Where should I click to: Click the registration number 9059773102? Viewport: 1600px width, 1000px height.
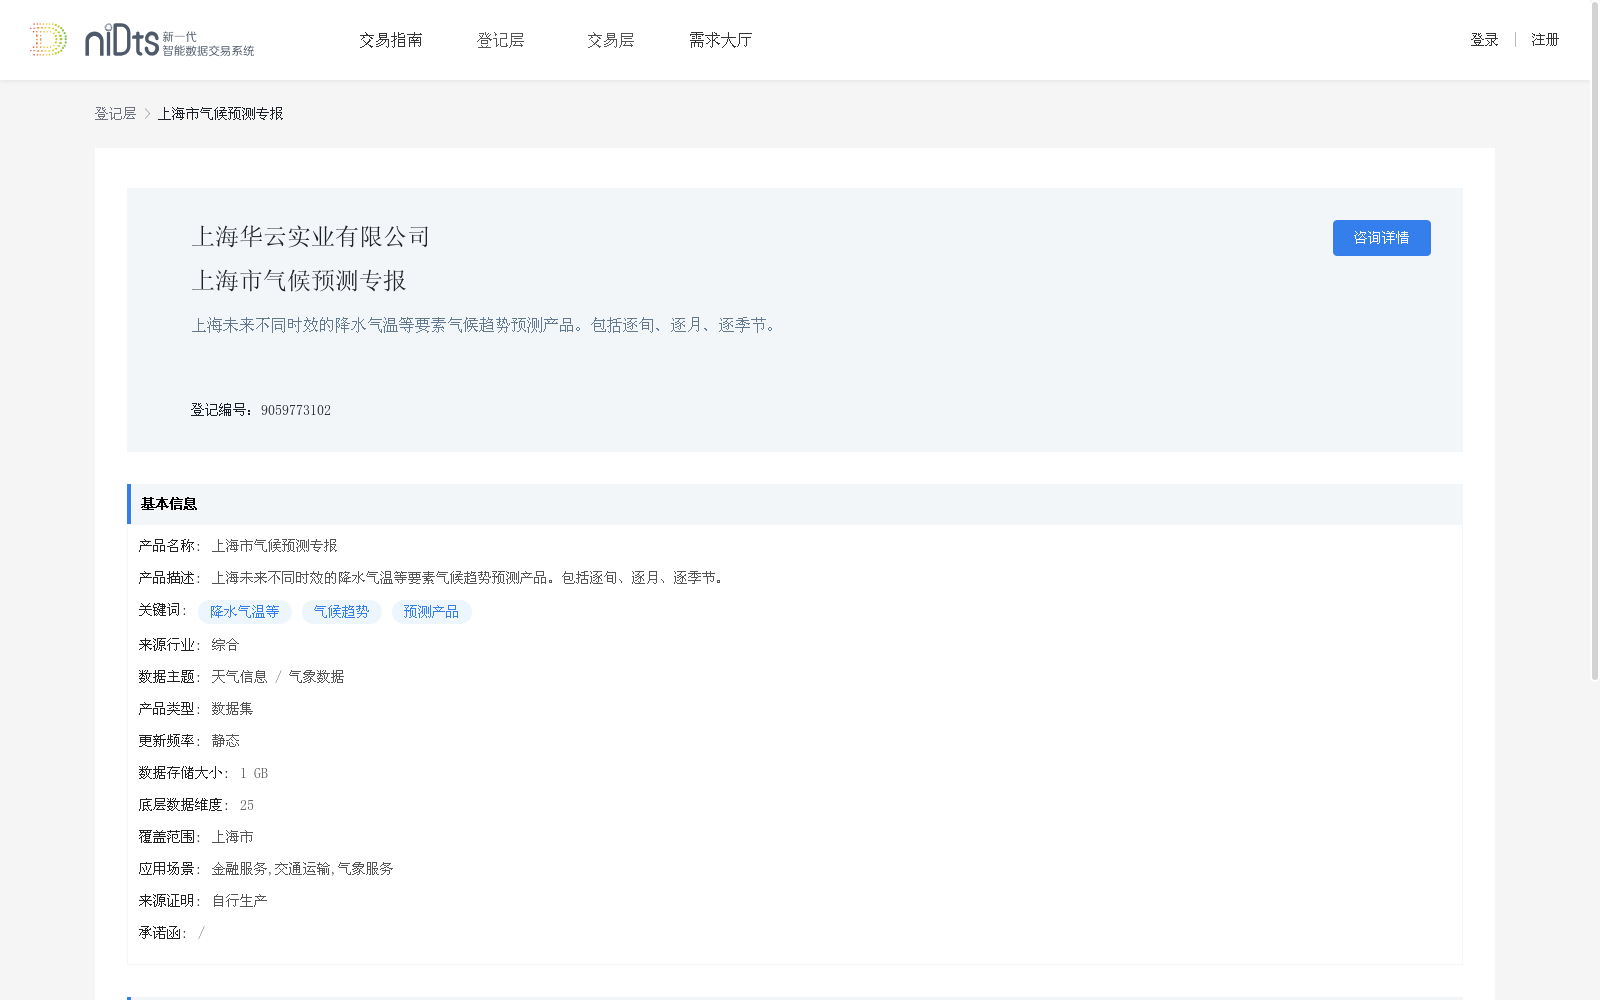(296, 410)
